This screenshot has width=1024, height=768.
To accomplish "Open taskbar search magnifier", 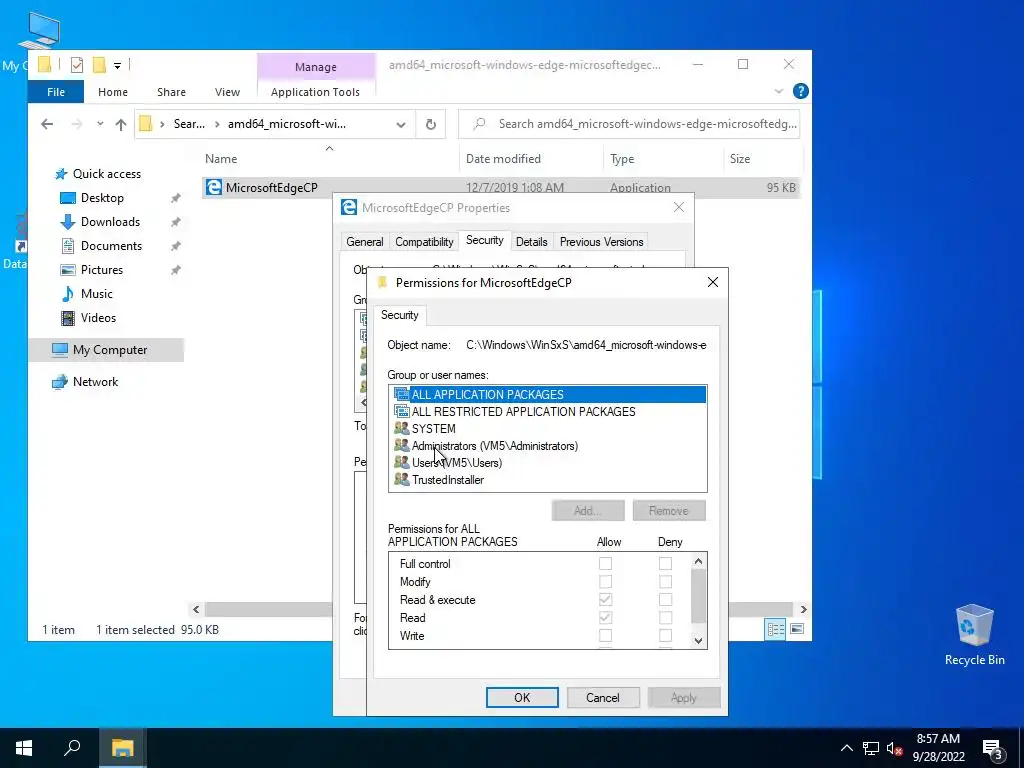I will pos(72,748).
